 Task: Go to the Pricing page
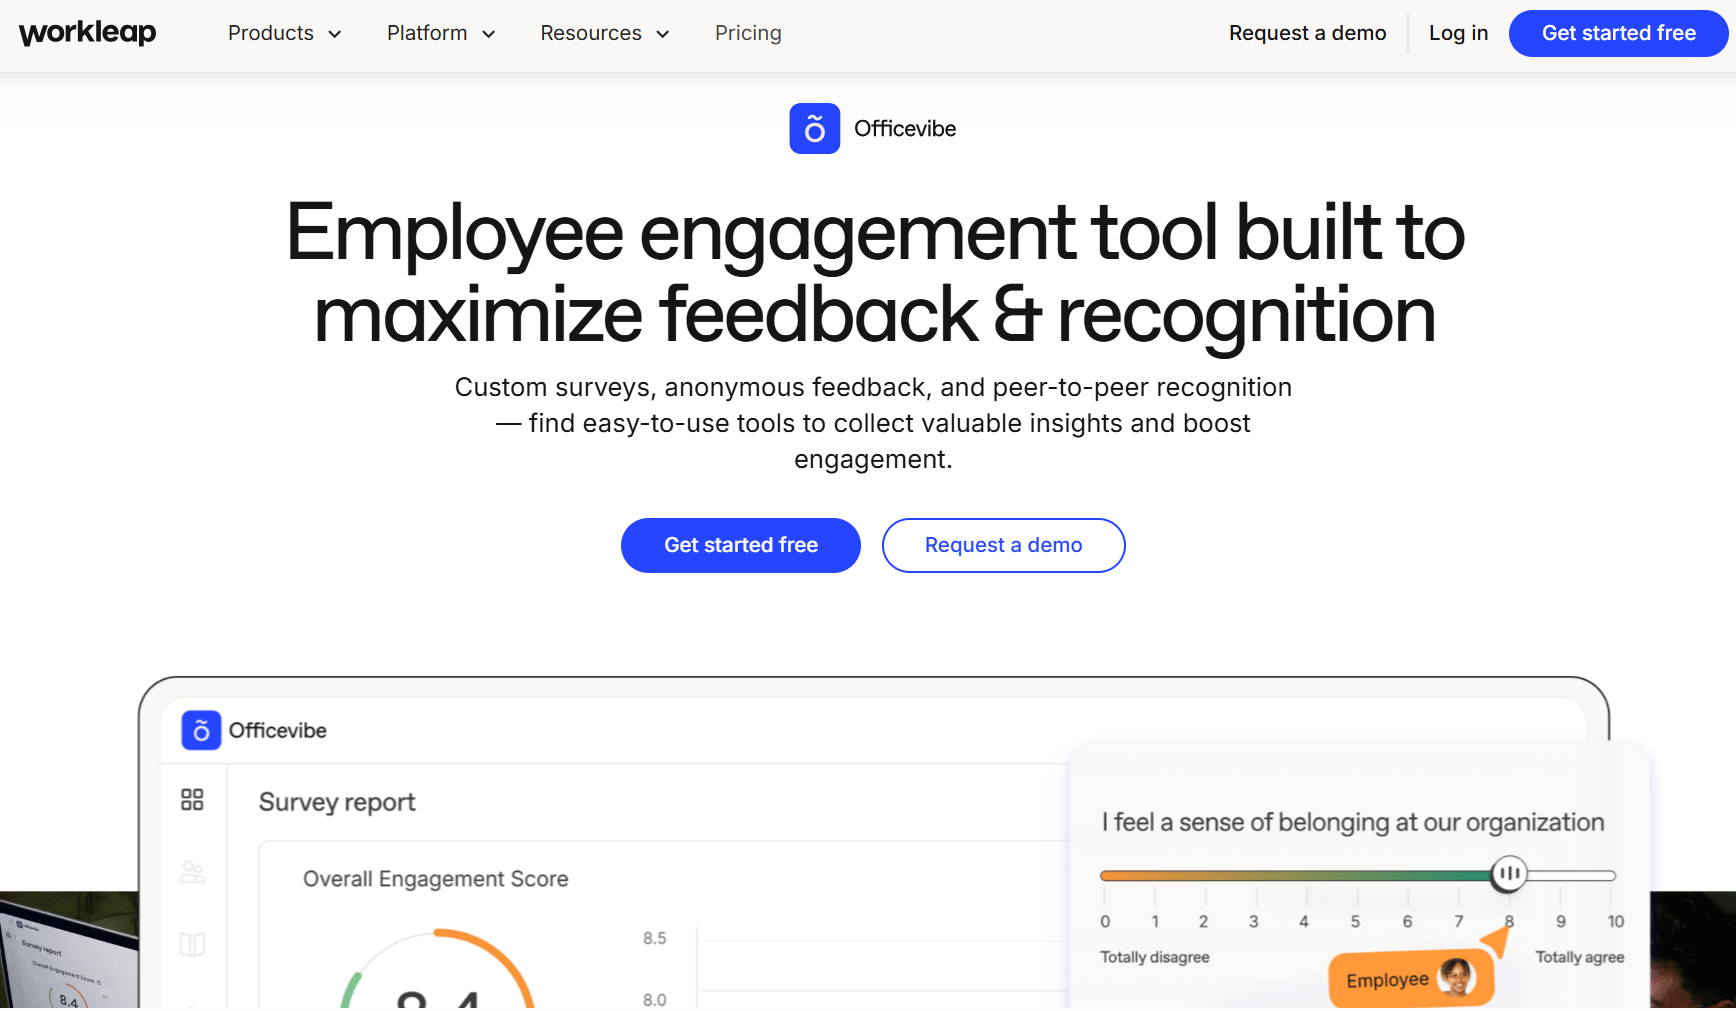[x=748, y=33]
